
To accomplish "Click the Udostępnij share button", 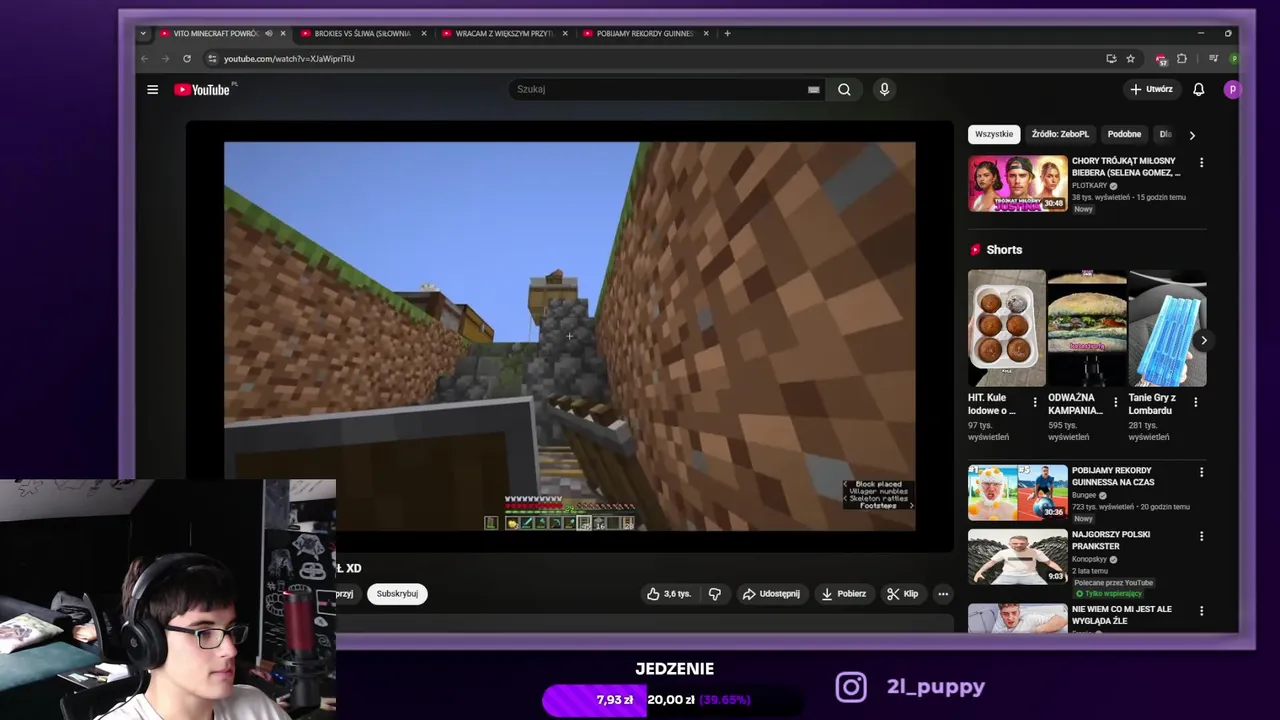I will [771, 593].
